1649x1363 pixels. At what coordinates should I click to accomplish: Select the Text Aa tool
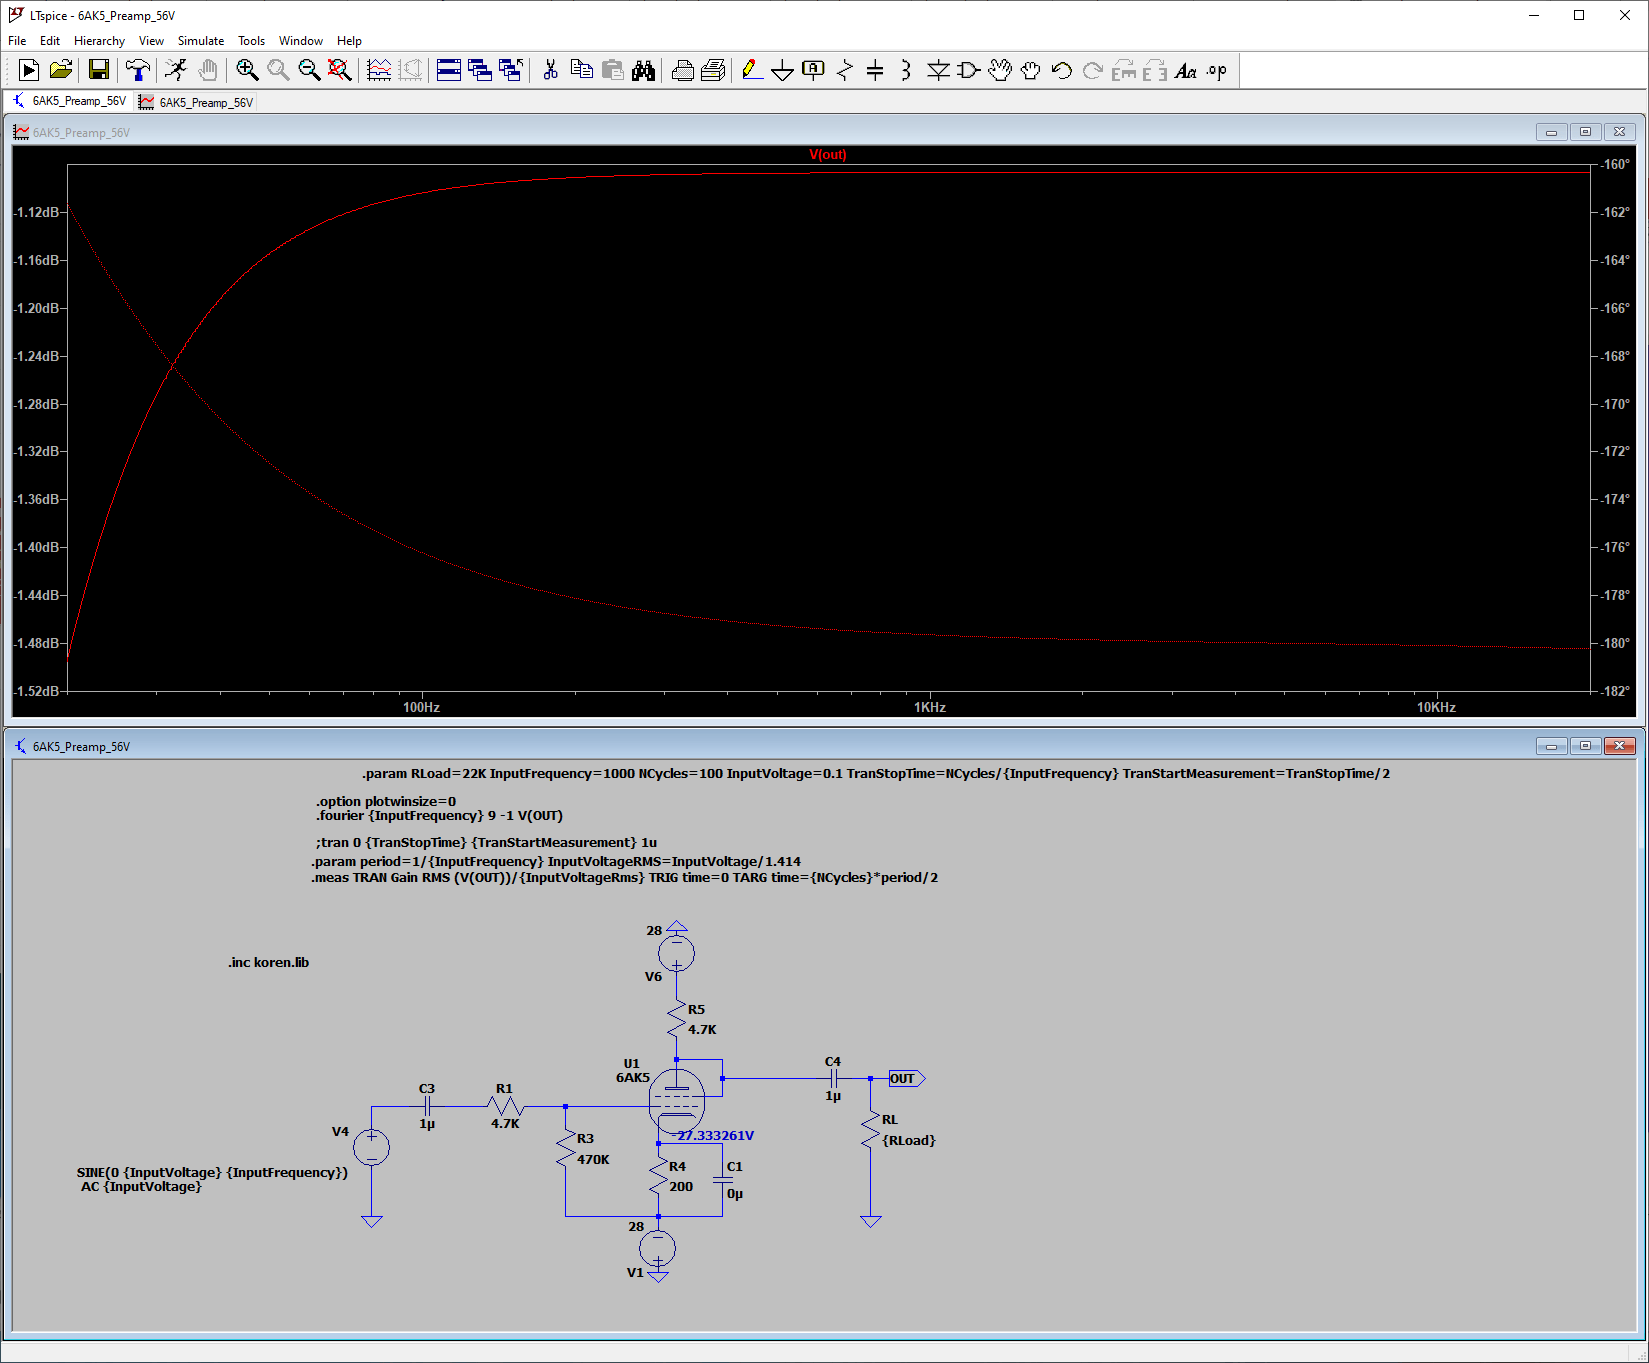click(1186, 70)
